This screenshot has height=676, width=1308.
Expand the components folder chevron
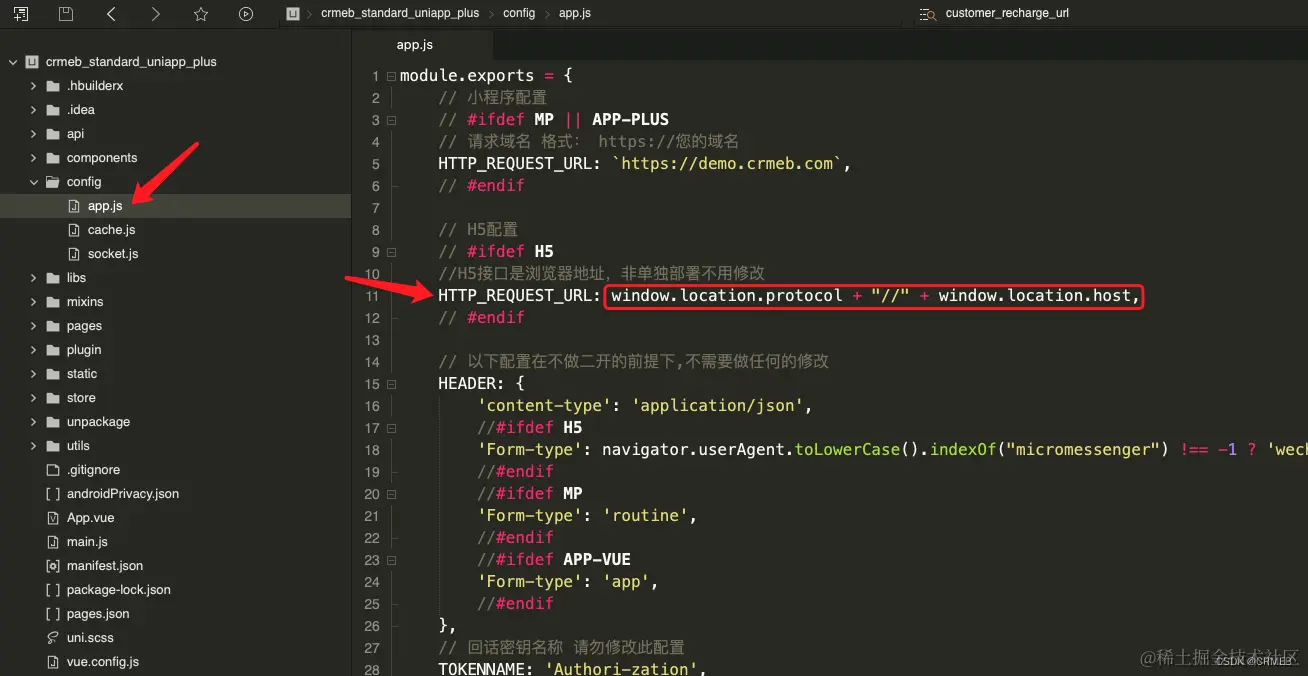pyautogui.click(x=34, y=158)
